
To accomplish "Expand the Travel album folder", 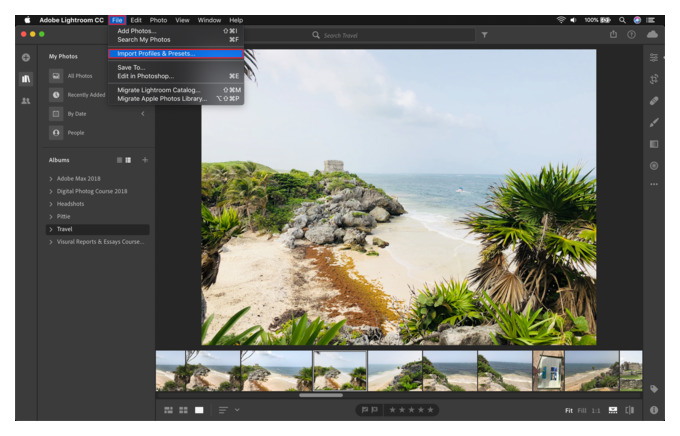I will tap(51, 229).
